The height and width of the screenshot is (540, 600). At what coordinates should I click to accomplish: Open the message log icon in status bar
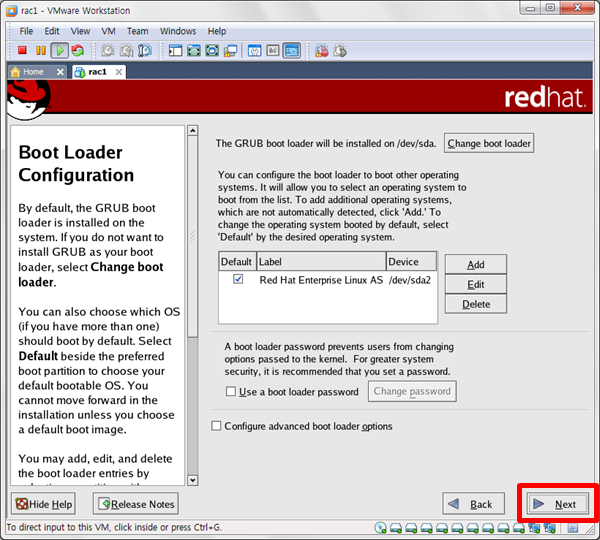(573, 528)
